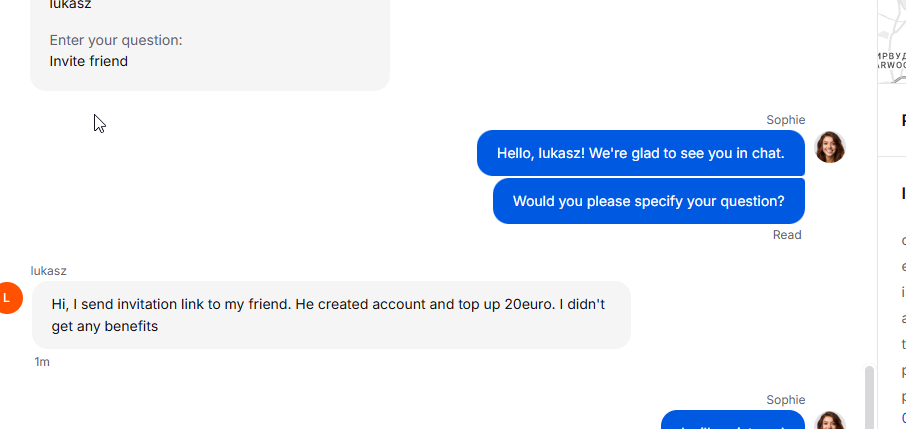
Task: Click the second bold heading in the right panel
Action: click(904, 193)
